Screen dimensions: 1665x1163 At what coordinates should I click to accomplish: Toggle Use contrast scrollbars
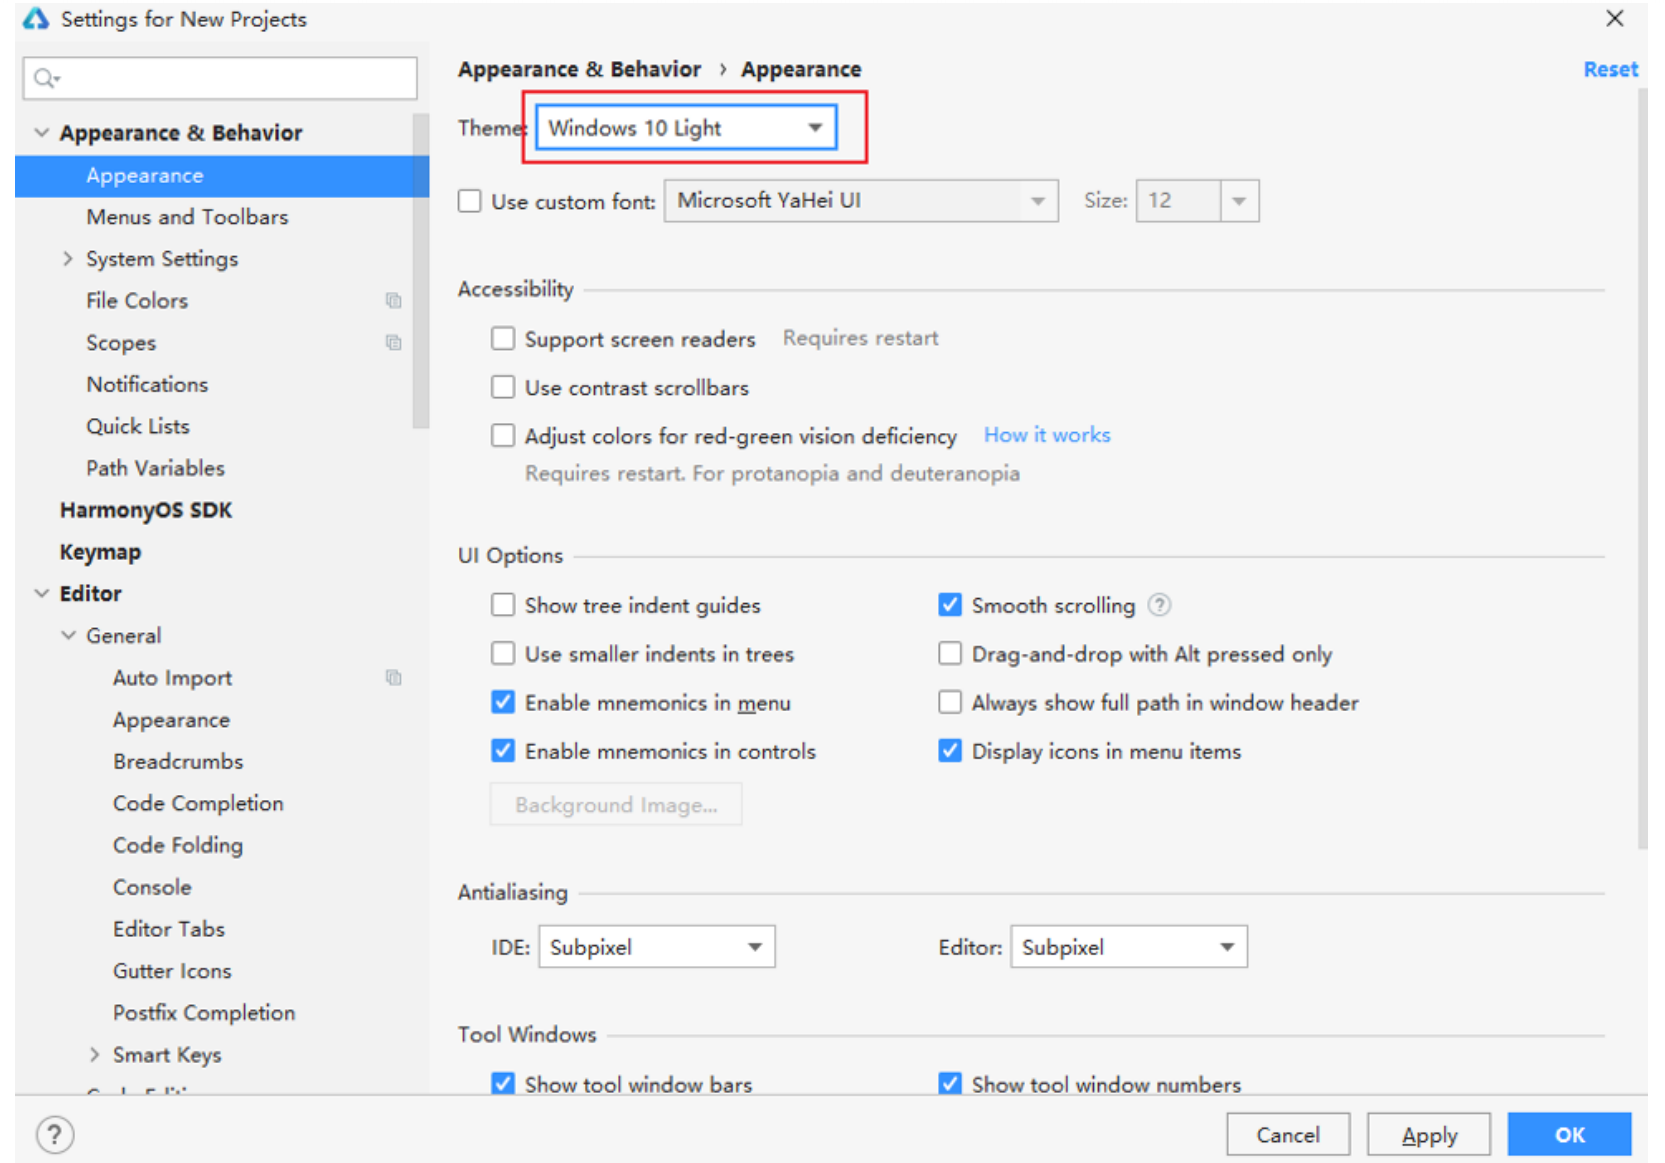[x=503, y=387]
